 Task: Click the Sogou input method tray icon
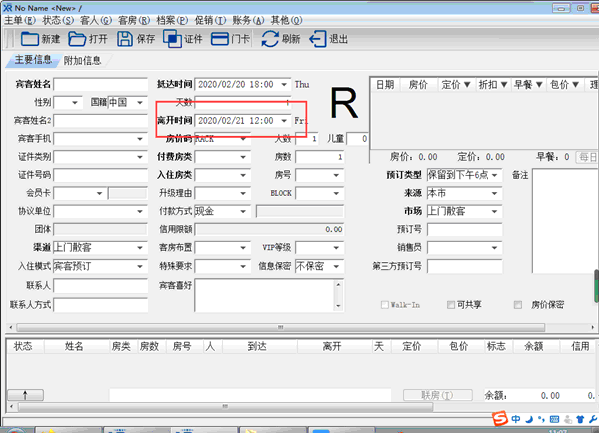tap(499, 418)
